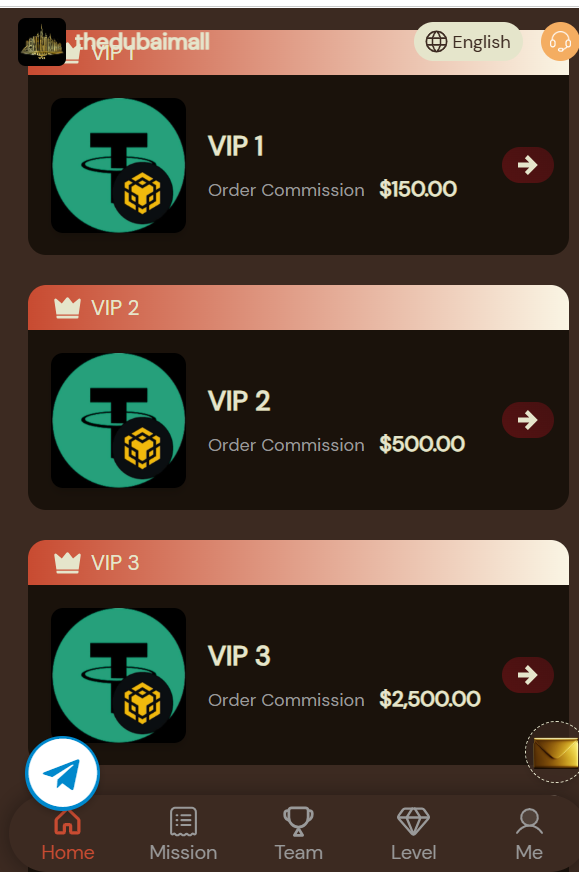This screenshot has height=872, width=579.
Task: Switch to the Level tab
Action: 413,835
